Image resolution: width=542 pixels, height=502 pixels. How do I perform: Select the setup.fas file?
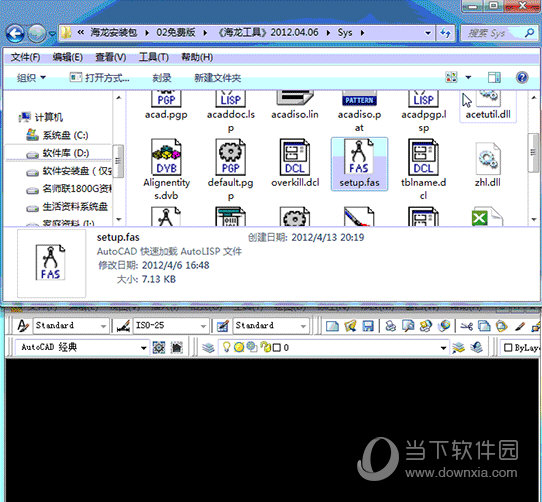pos(359,164)
